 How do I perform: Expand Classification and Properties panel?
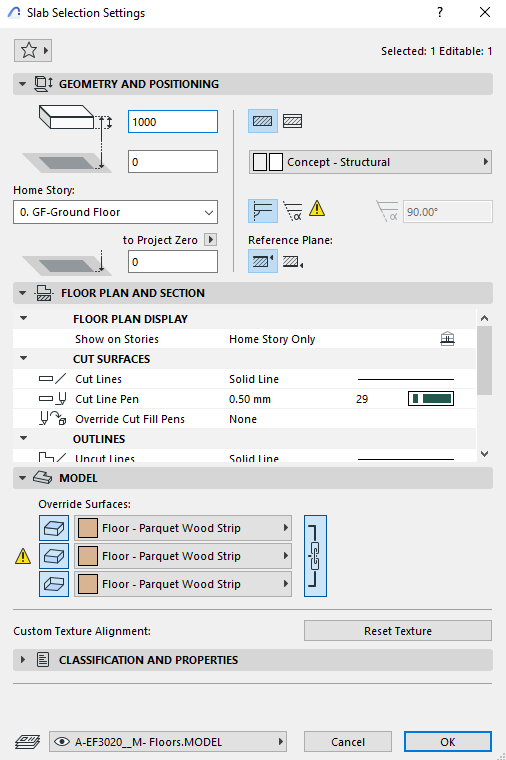[x=253, y=660]
